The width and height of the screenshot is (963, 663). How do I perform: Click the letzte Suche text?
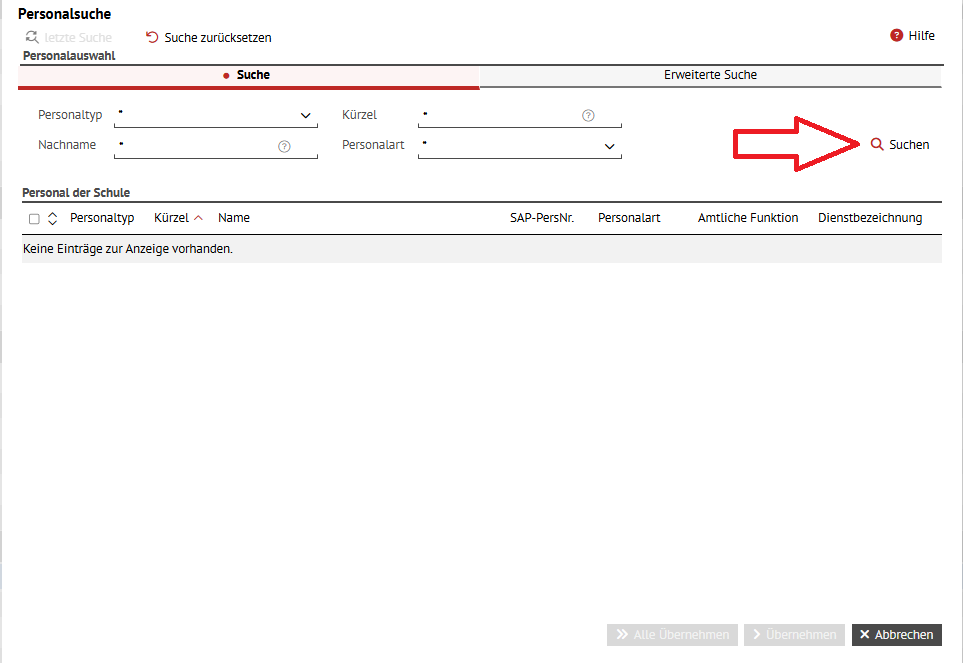pos(78,38)
